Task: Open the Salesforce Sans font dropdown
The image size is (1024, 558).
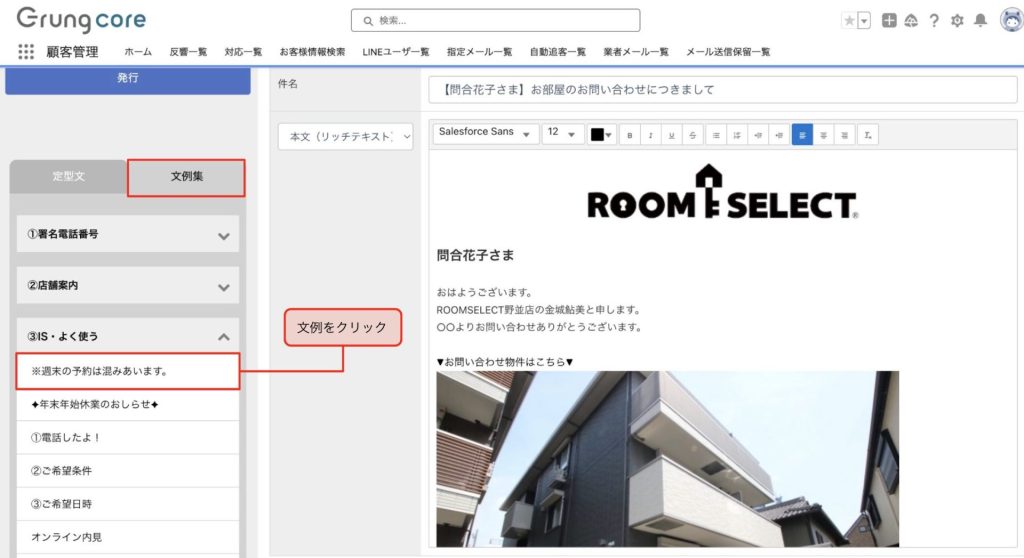Action: [485, 133]
